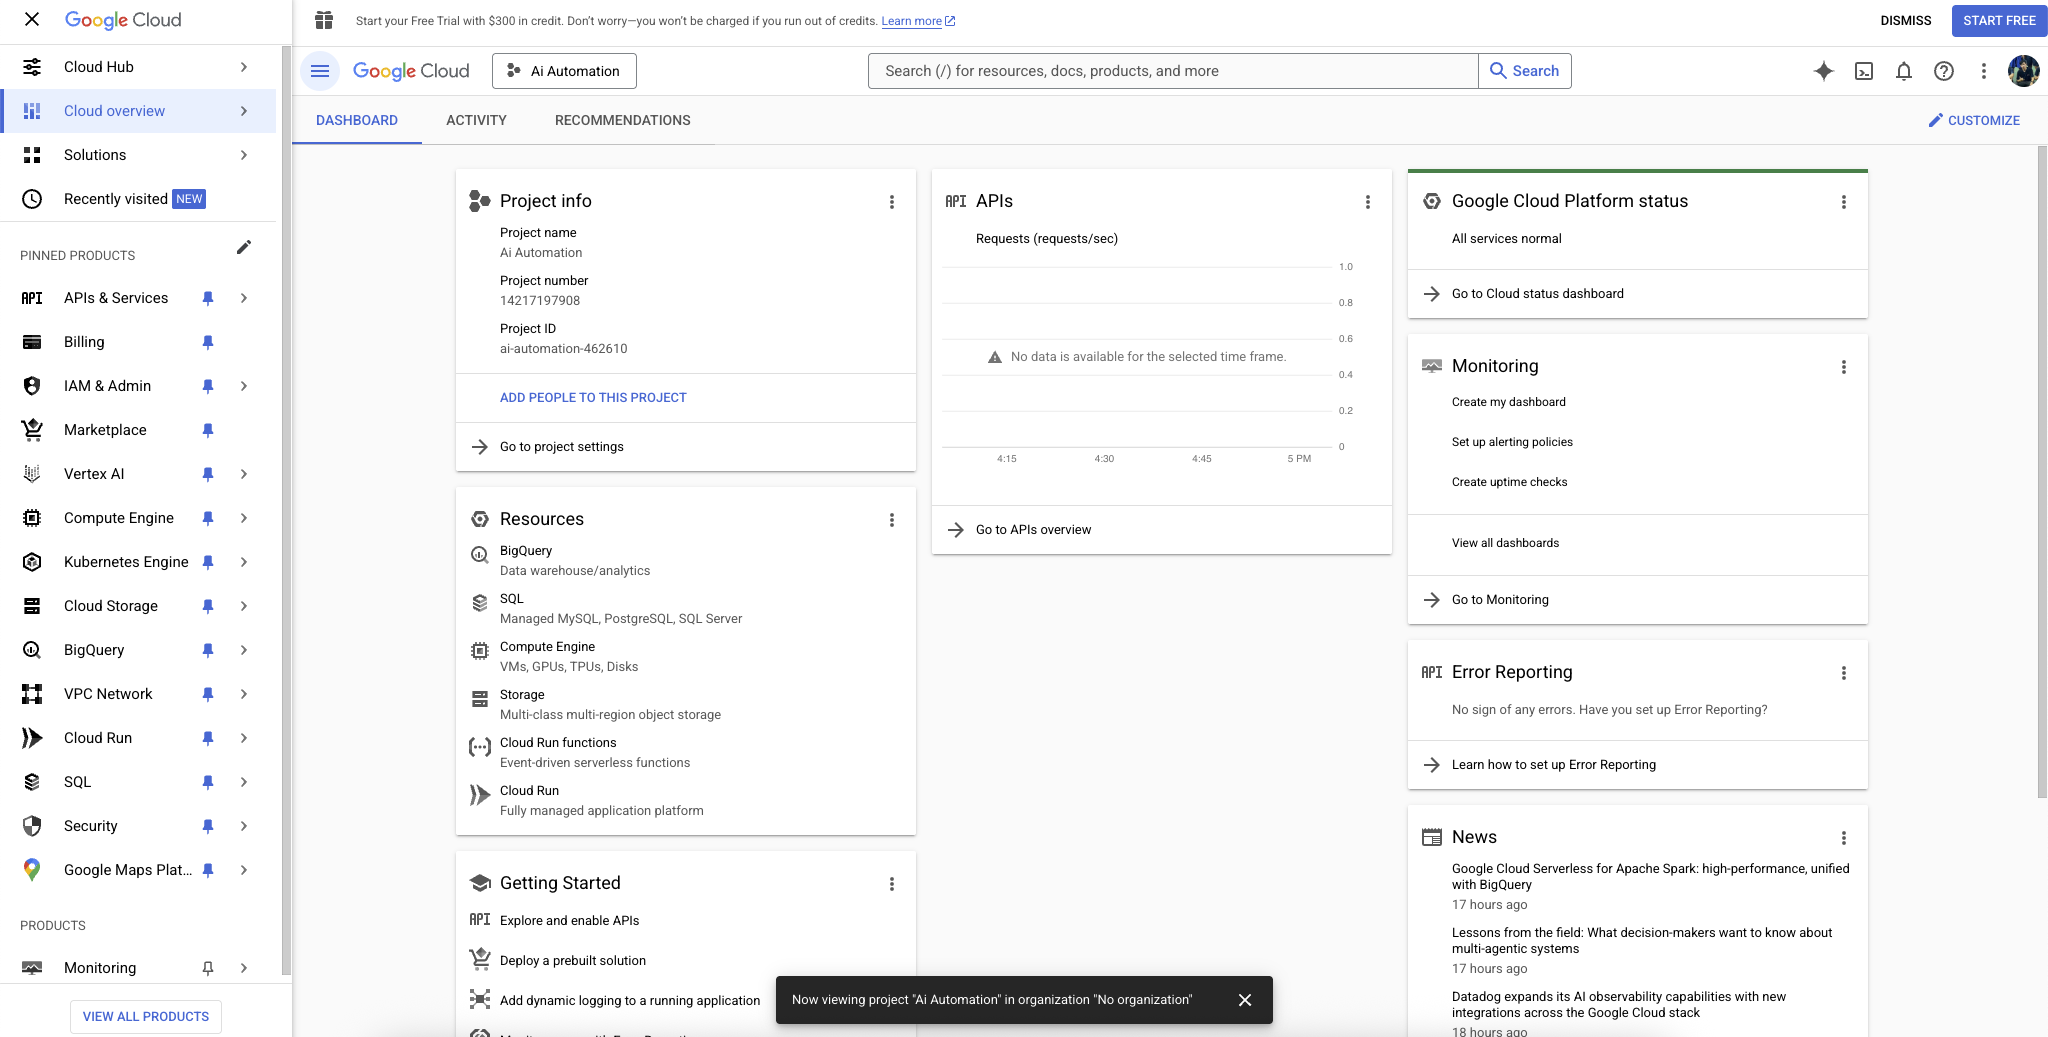Screen dimensions: 2048x1037
Task: Click DISMISS in the trial banner
Action: coord(1906,20)
